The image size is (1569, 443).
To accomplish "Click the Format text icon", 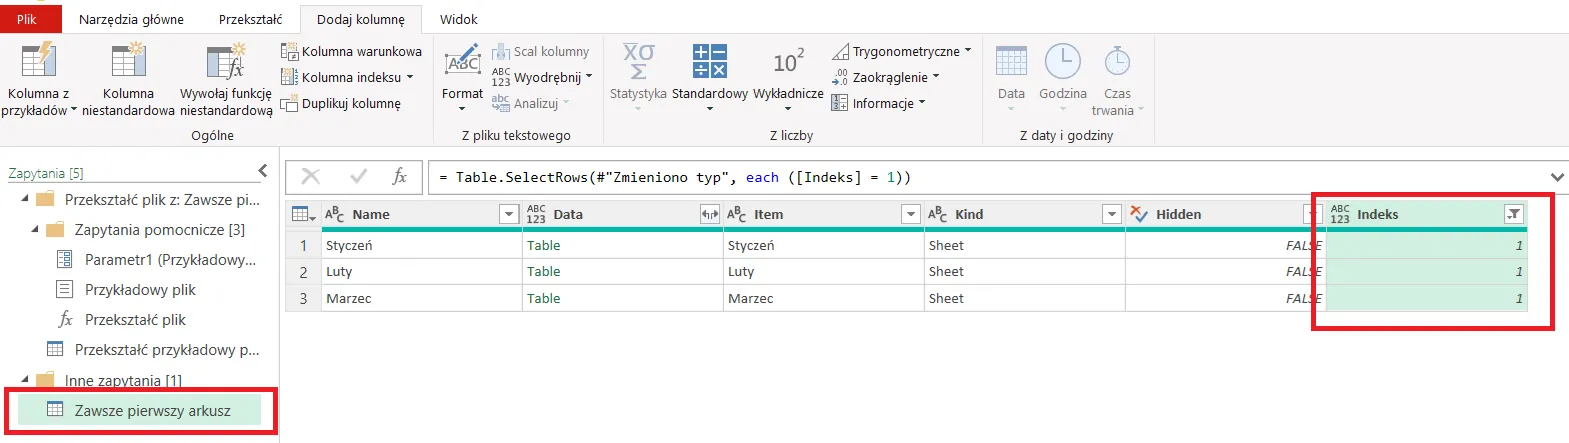I will (x=462, y=62).
